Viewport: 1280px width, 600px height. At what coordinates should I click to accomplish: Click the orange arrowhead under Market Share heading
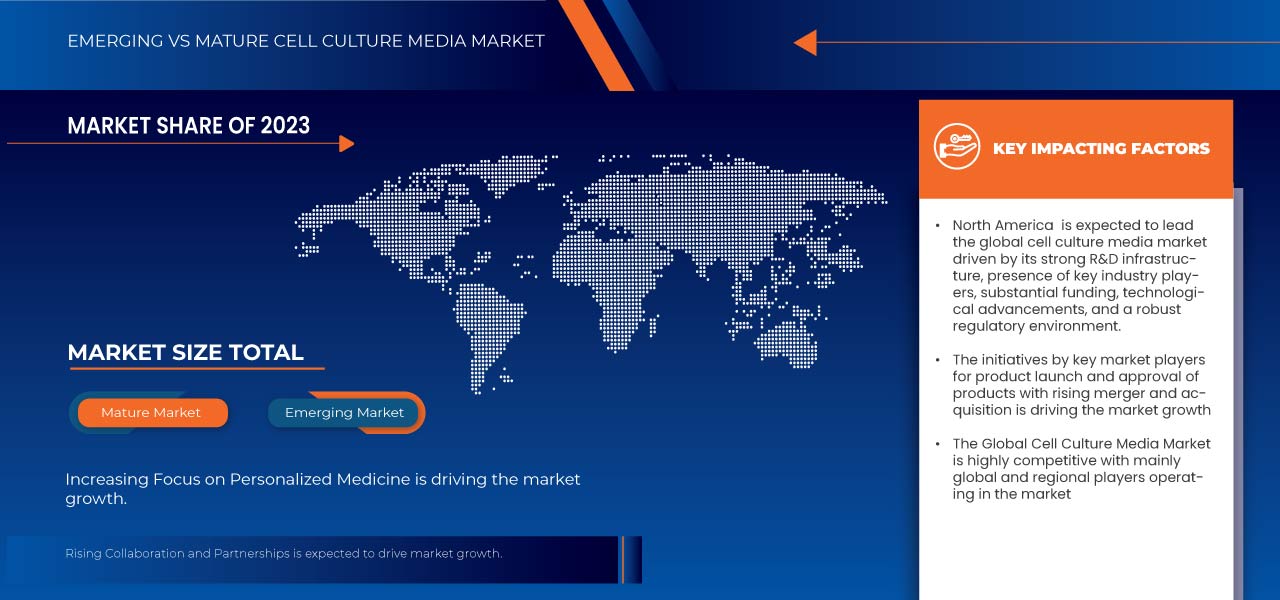[x=346, y=144]
